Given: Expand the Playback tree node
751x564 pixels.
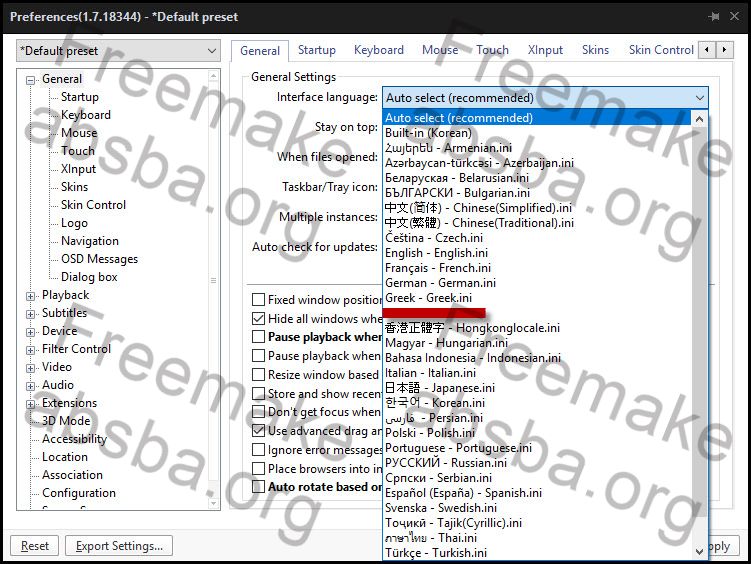Looking at the screenshot, I should [31, 296].
